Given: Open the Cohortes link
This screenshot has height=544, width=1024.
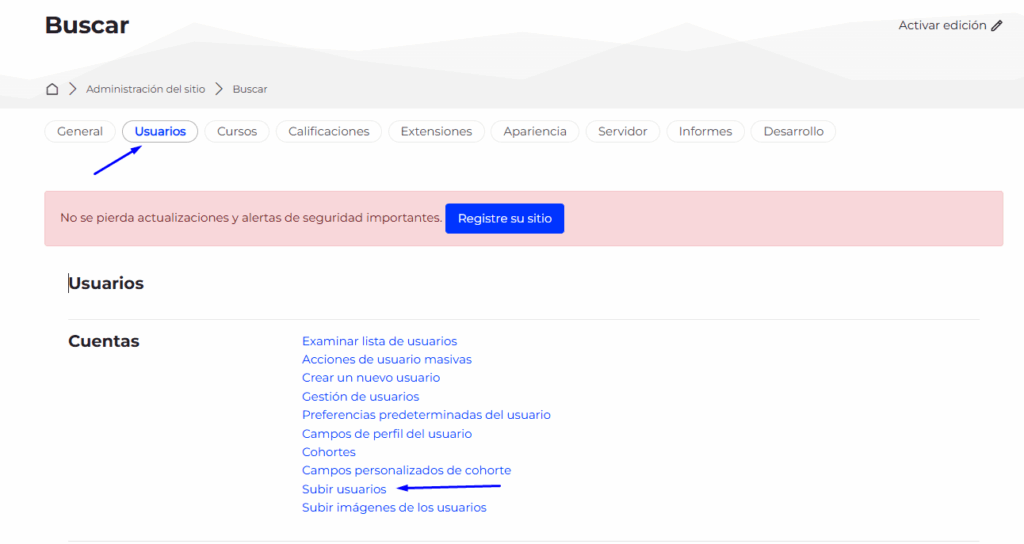Looking at the screenshot, I should point(328,452).
